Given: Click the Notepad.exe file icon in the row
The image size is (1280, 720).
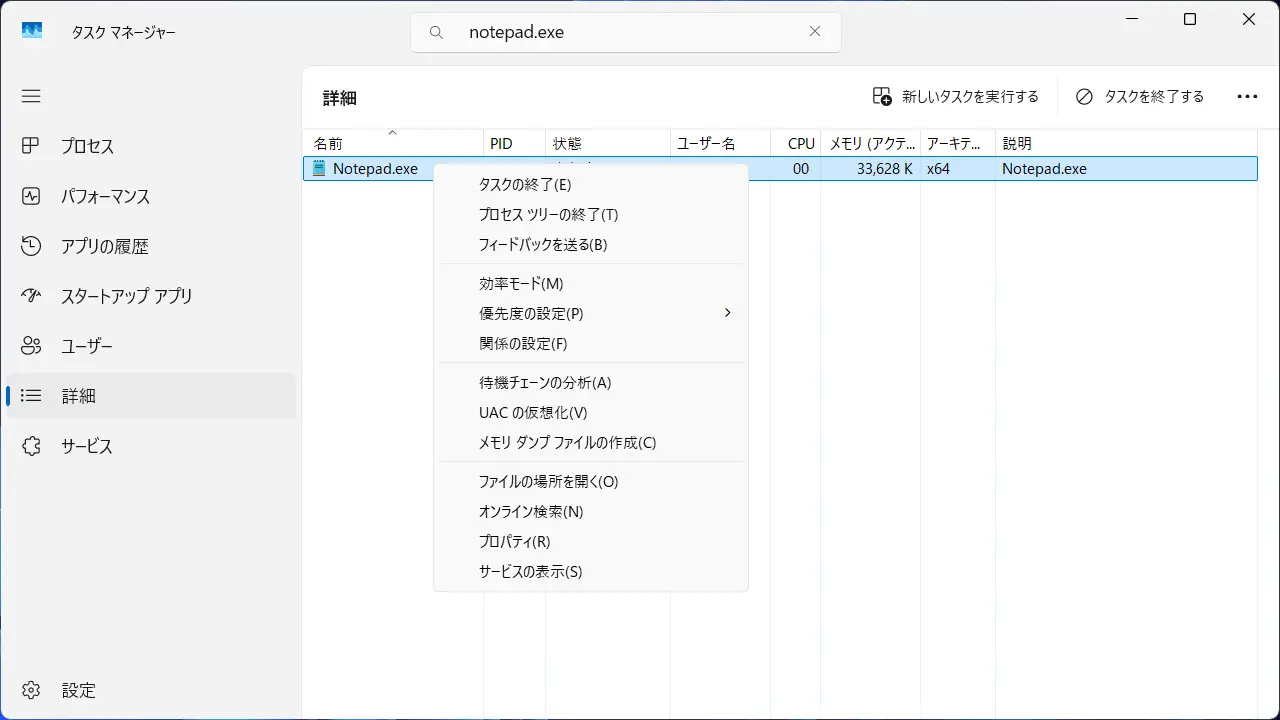Looking at the screenshot, I should click(319, 168).
